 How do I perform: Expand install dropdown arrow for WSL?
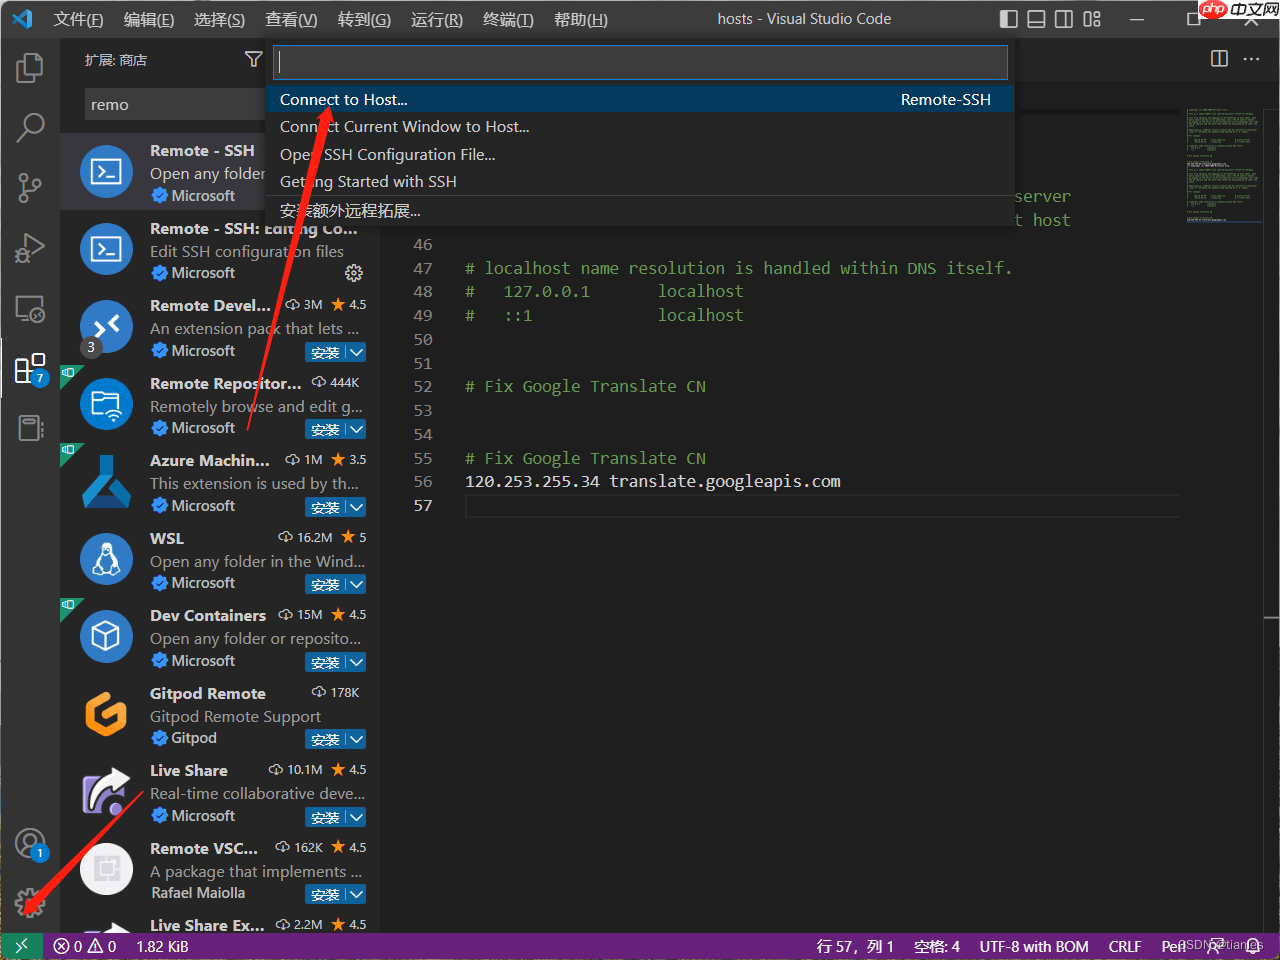point(356,584)
